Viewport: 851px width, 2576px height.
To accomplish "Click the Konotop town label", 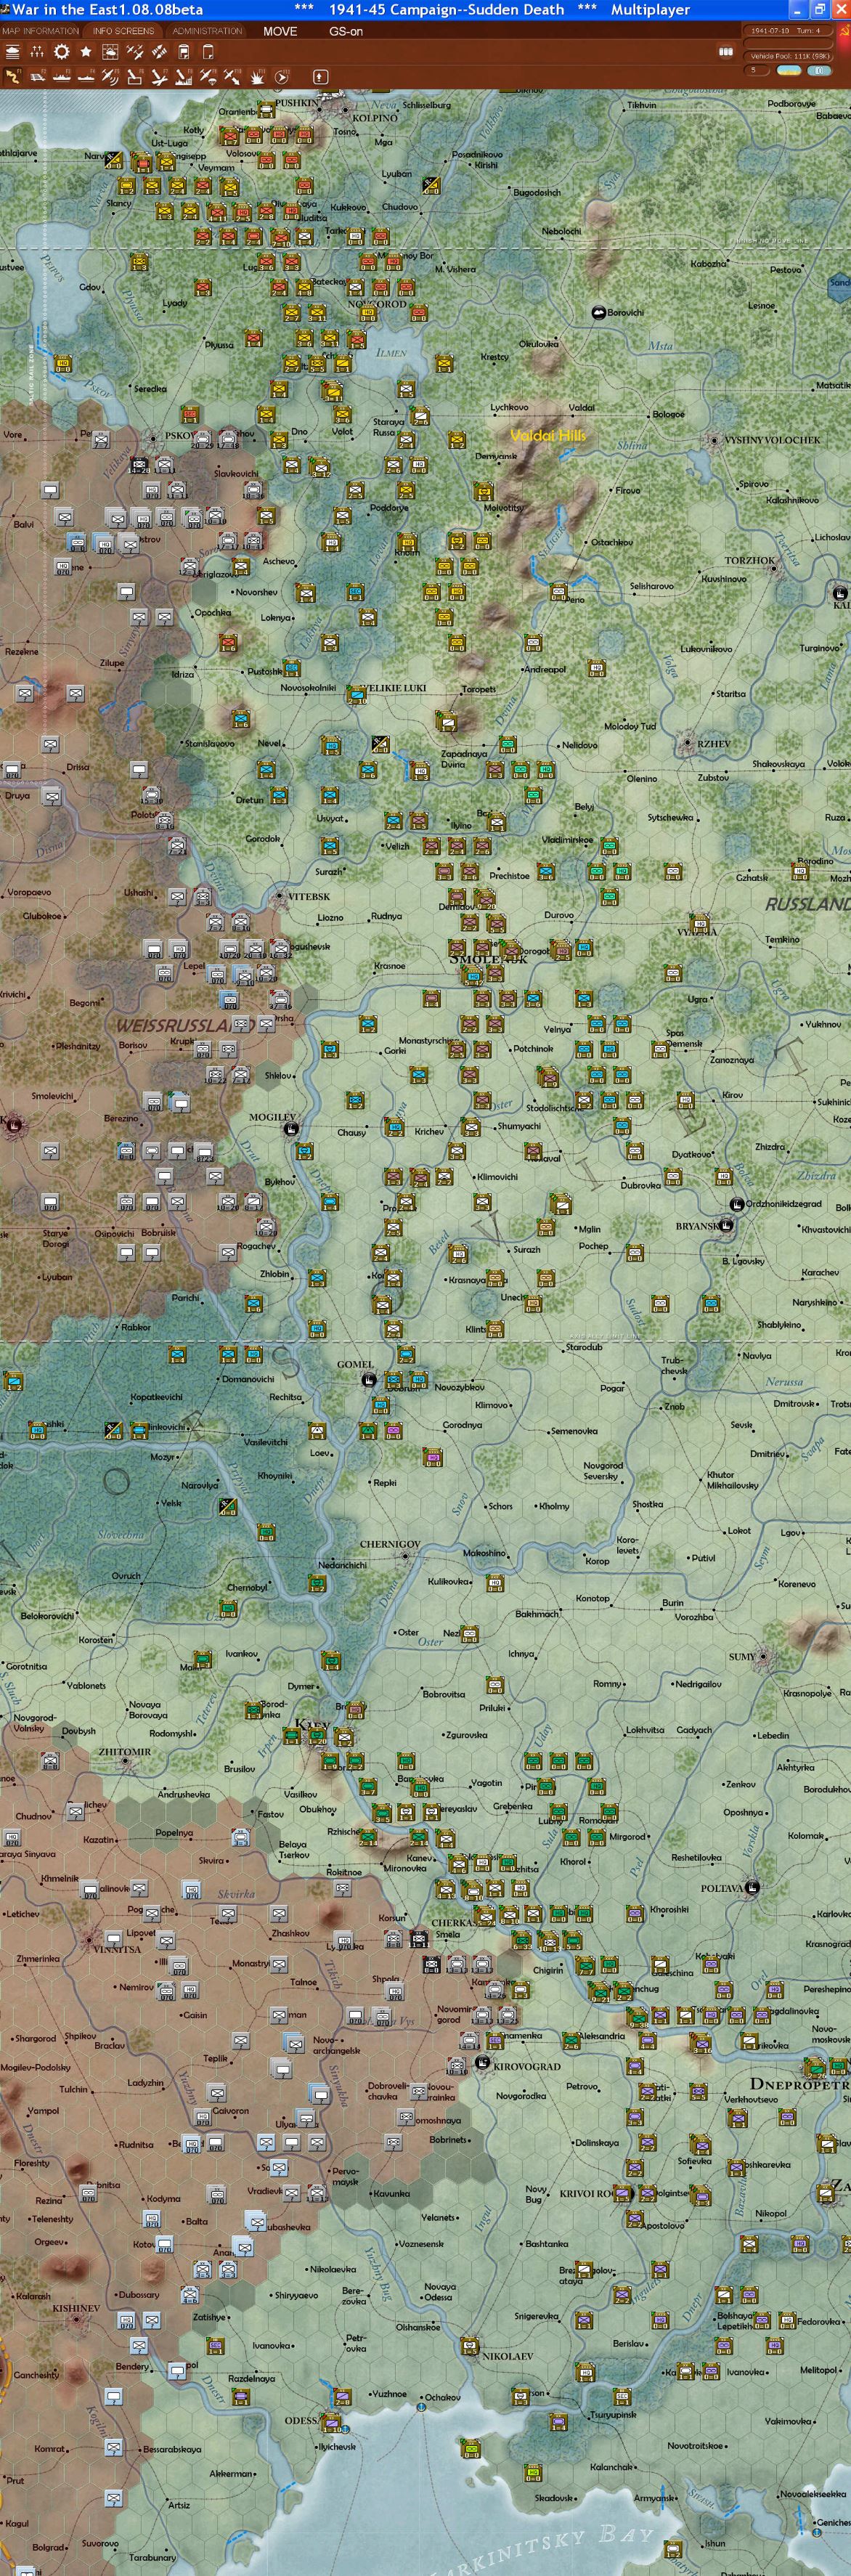I will click(x=592, y=1598).
